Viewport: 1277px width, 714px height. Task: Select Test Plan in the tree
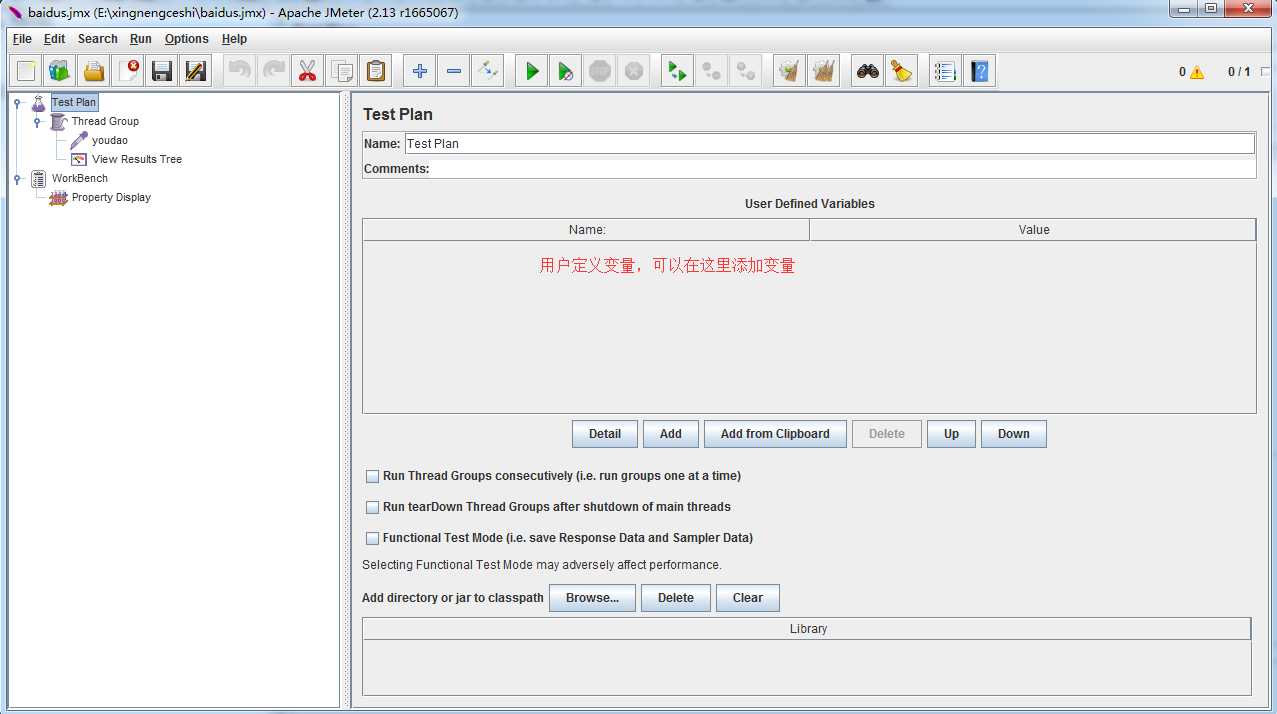74,102
